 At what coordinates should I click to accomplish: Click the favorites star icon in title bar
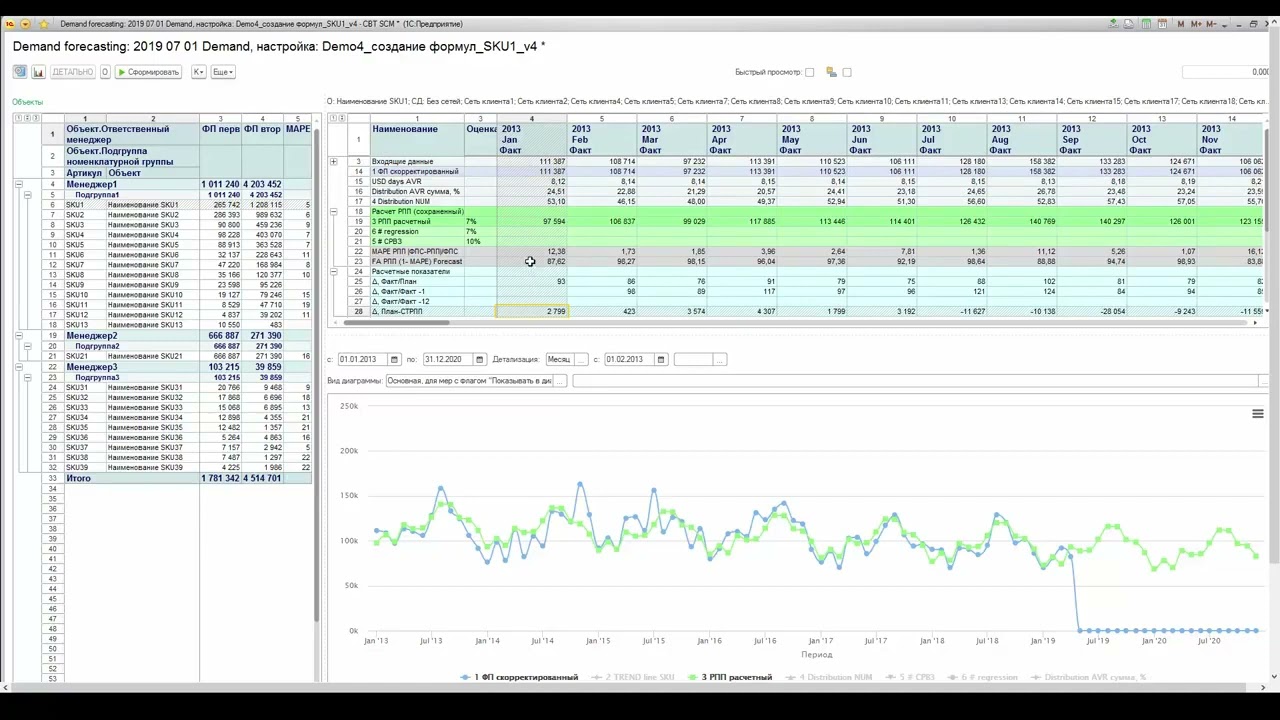(x=43, y=24)
